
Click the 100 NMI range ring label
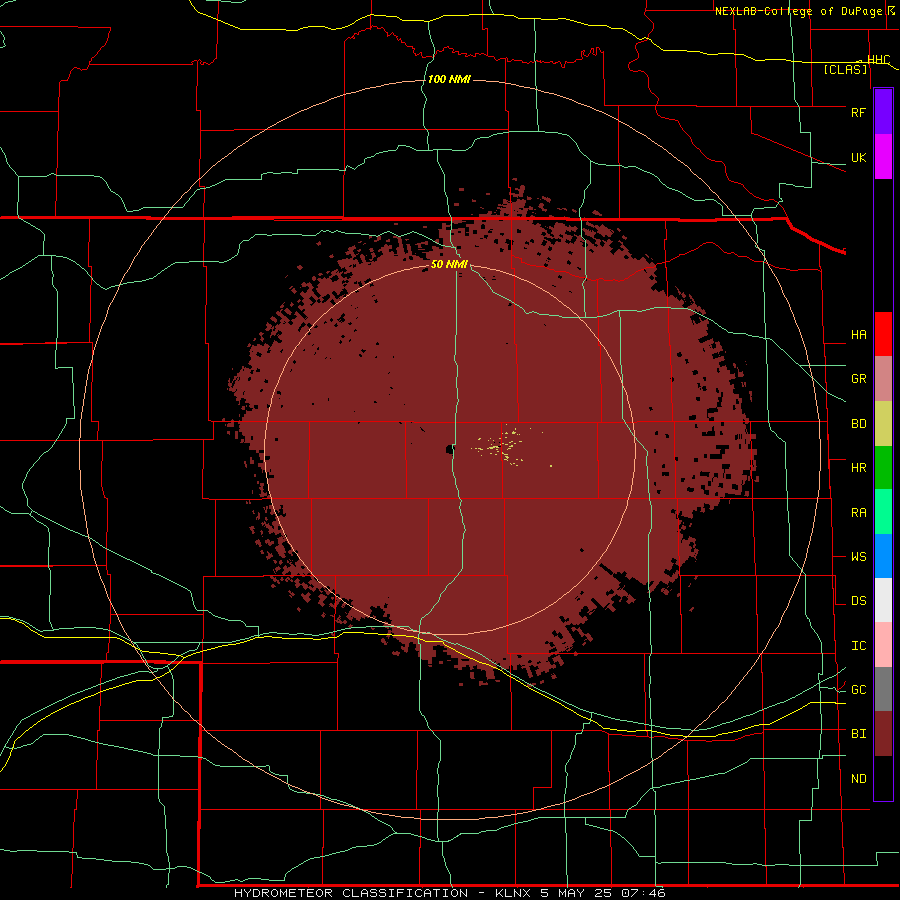449,79
